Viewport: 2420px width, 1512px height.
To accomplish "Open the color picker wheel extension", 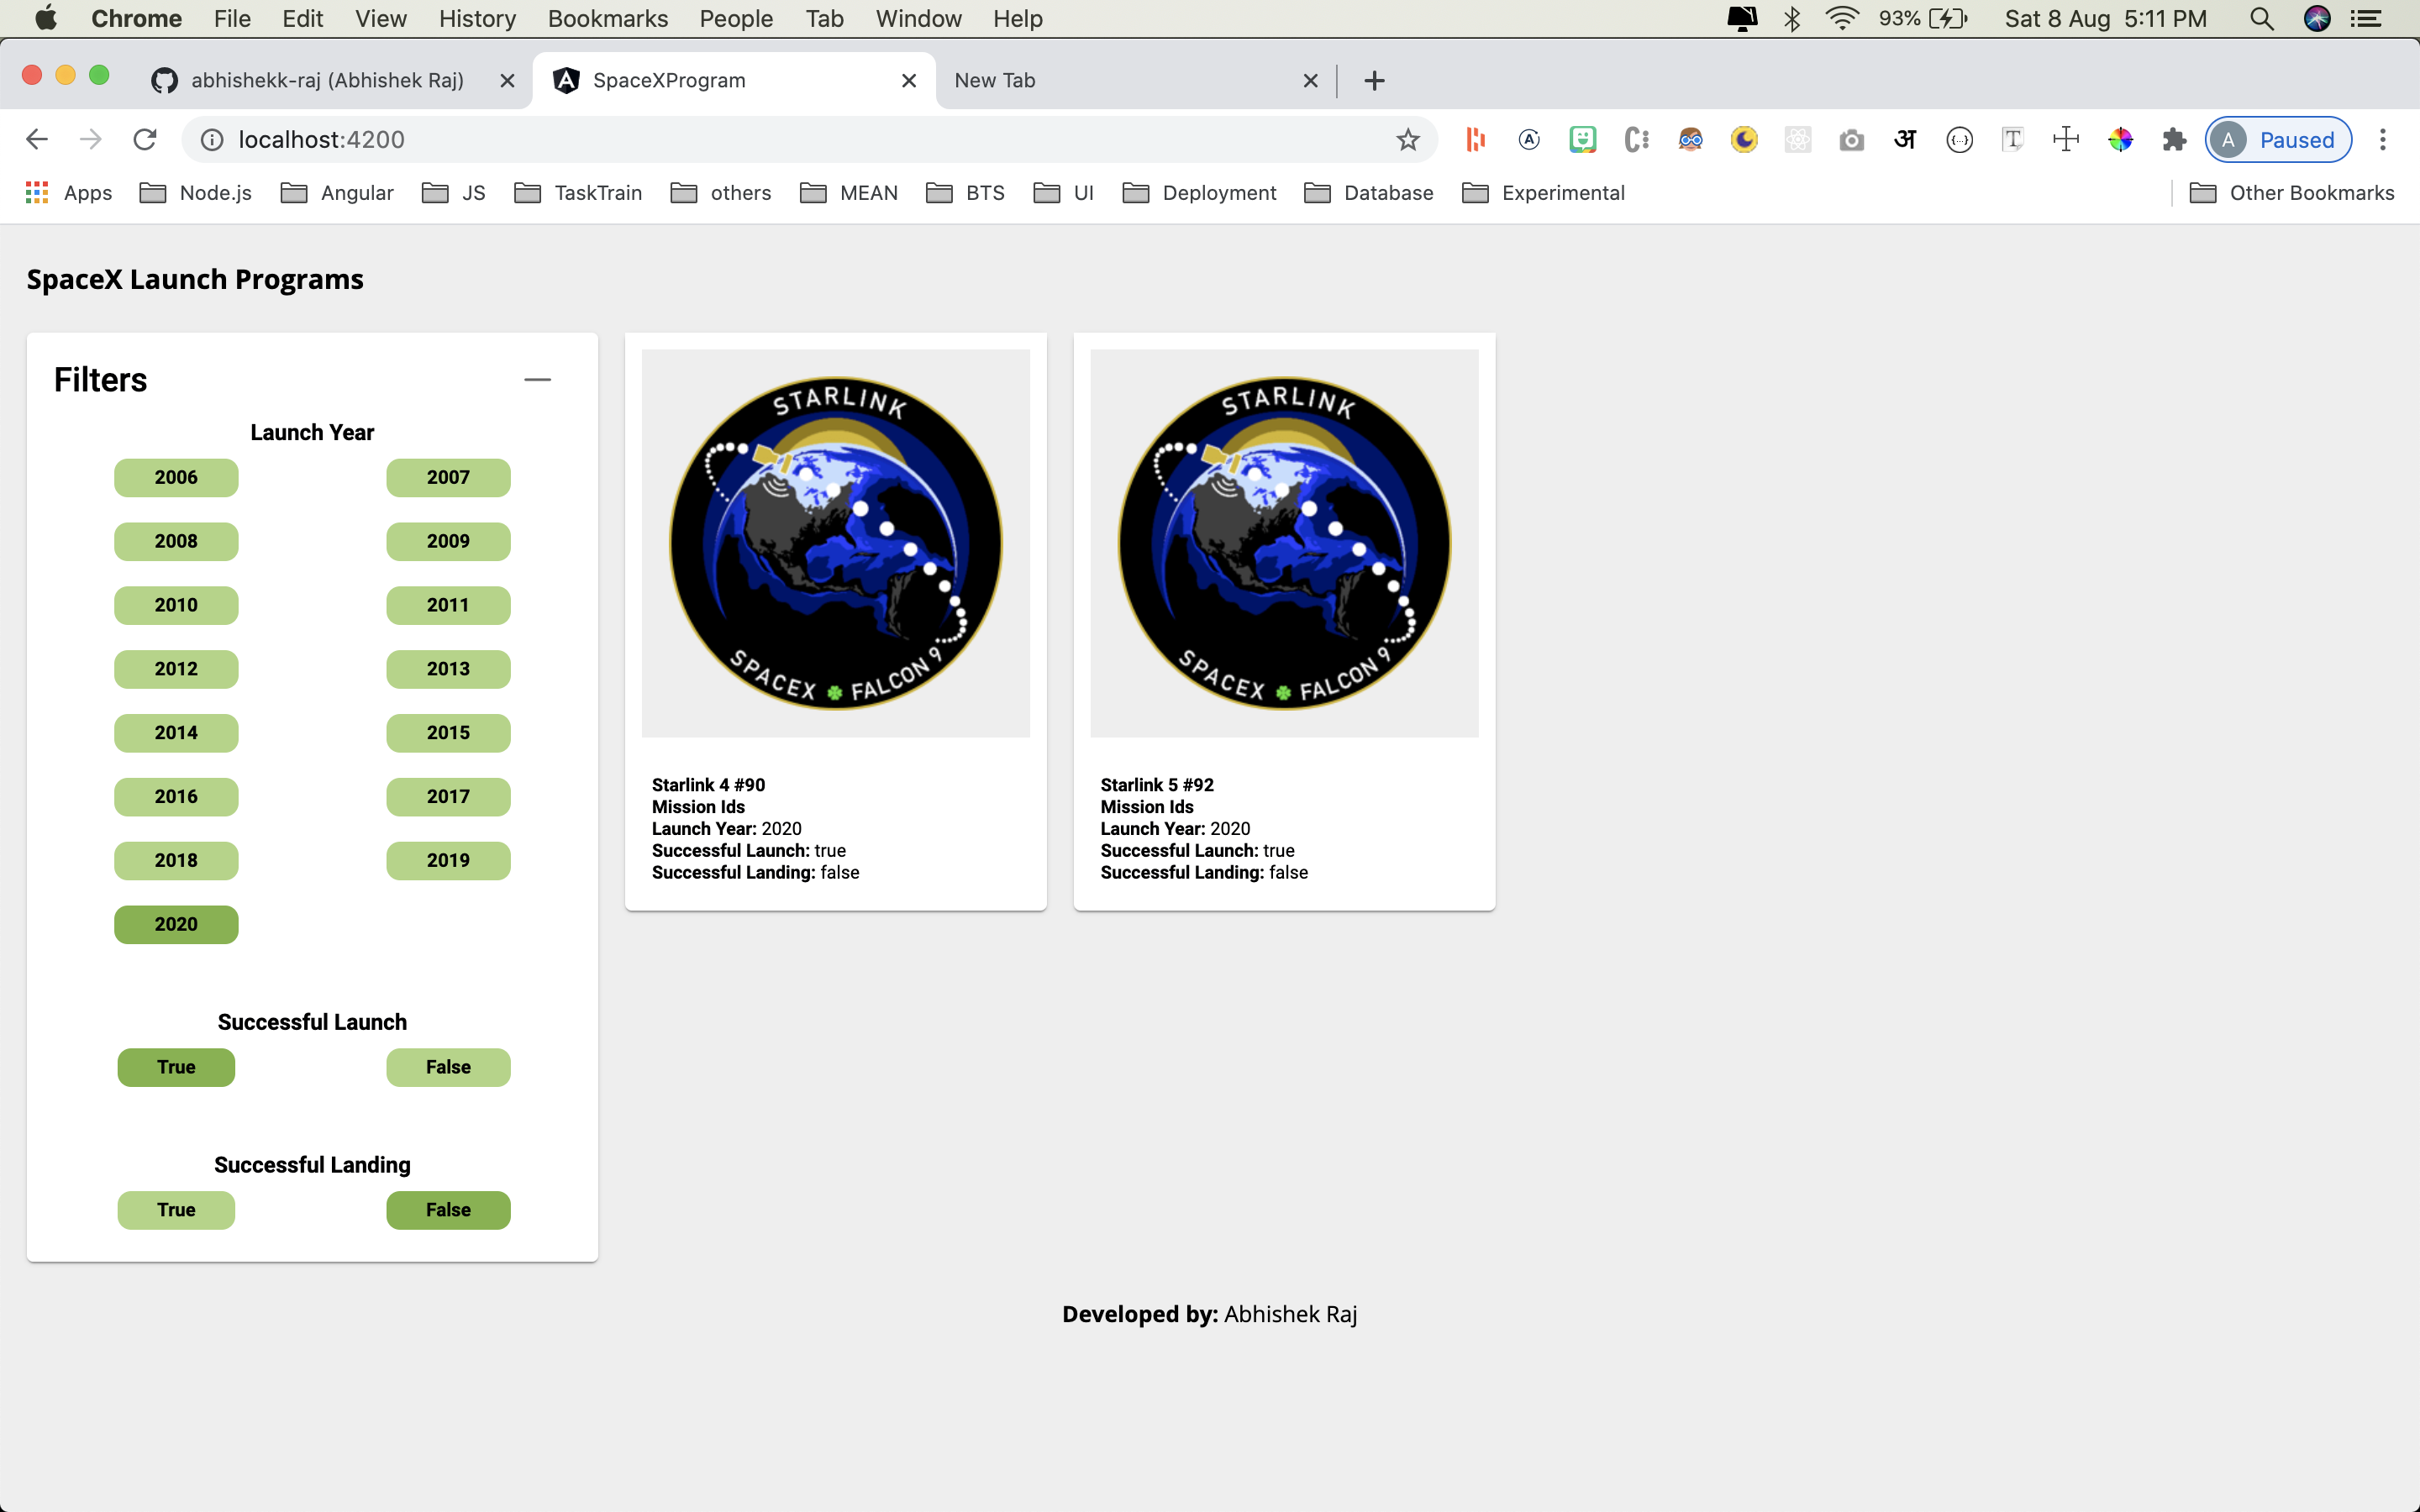I will [x=2120, y=140].
